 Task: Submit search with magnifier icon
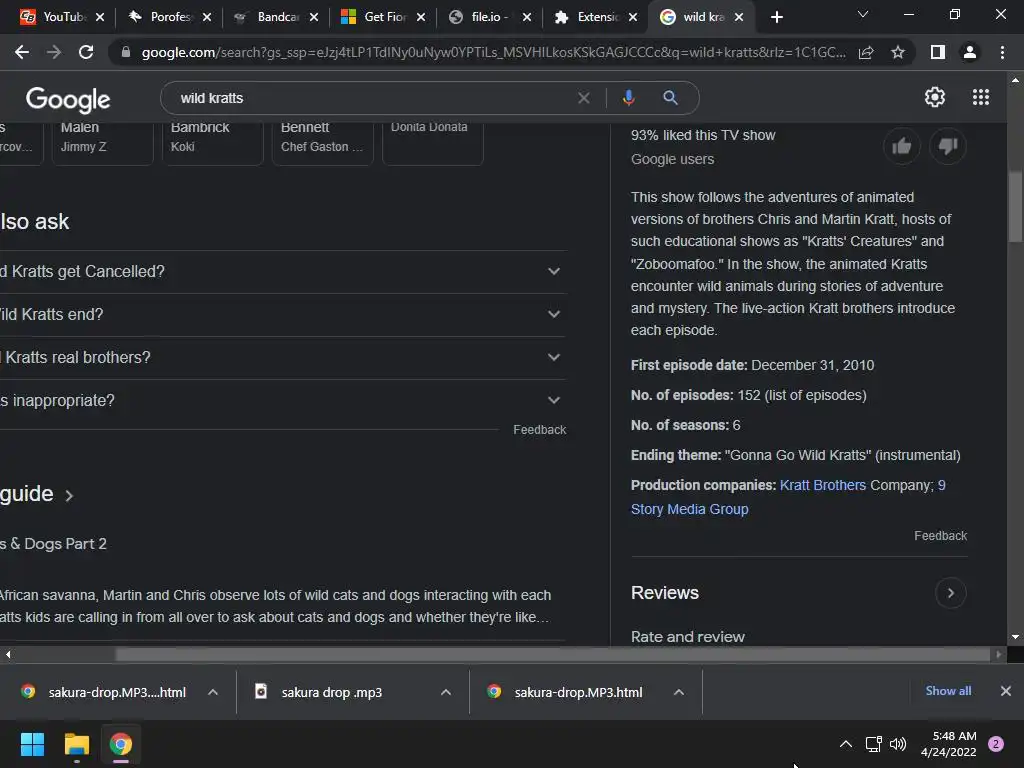(x=670, y=98)
